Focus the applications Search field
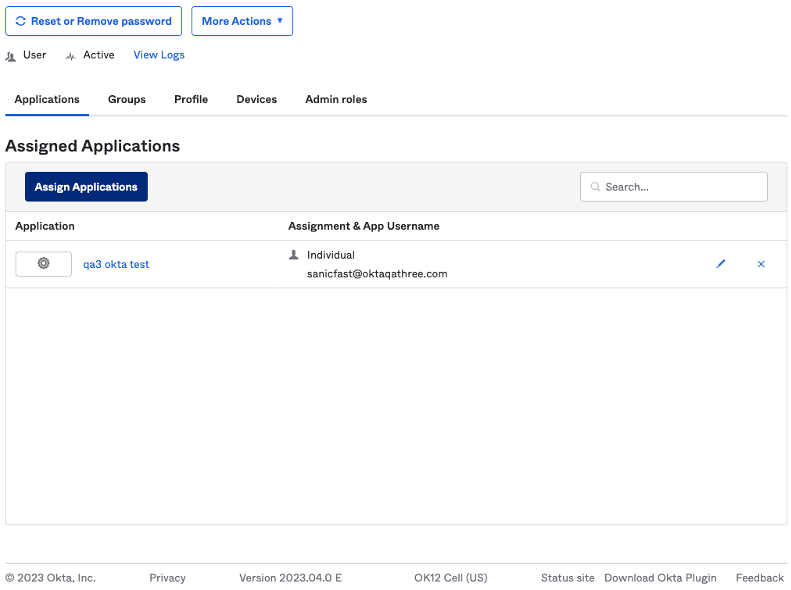Screen dimensions: 791x590 [x=682, y=187]
